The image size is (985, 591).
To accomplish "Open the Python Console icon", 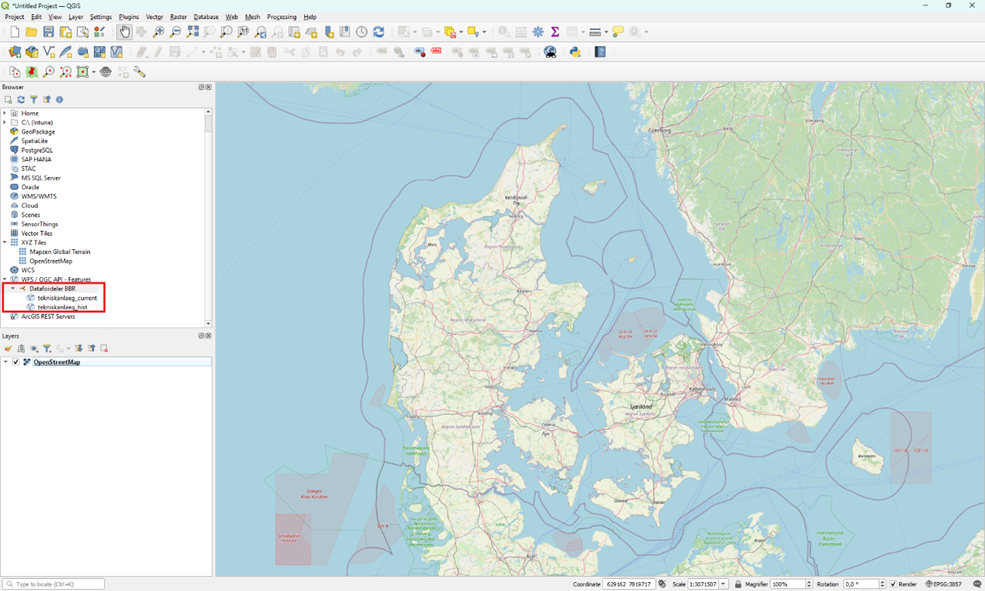I will (x=575, y=52).
